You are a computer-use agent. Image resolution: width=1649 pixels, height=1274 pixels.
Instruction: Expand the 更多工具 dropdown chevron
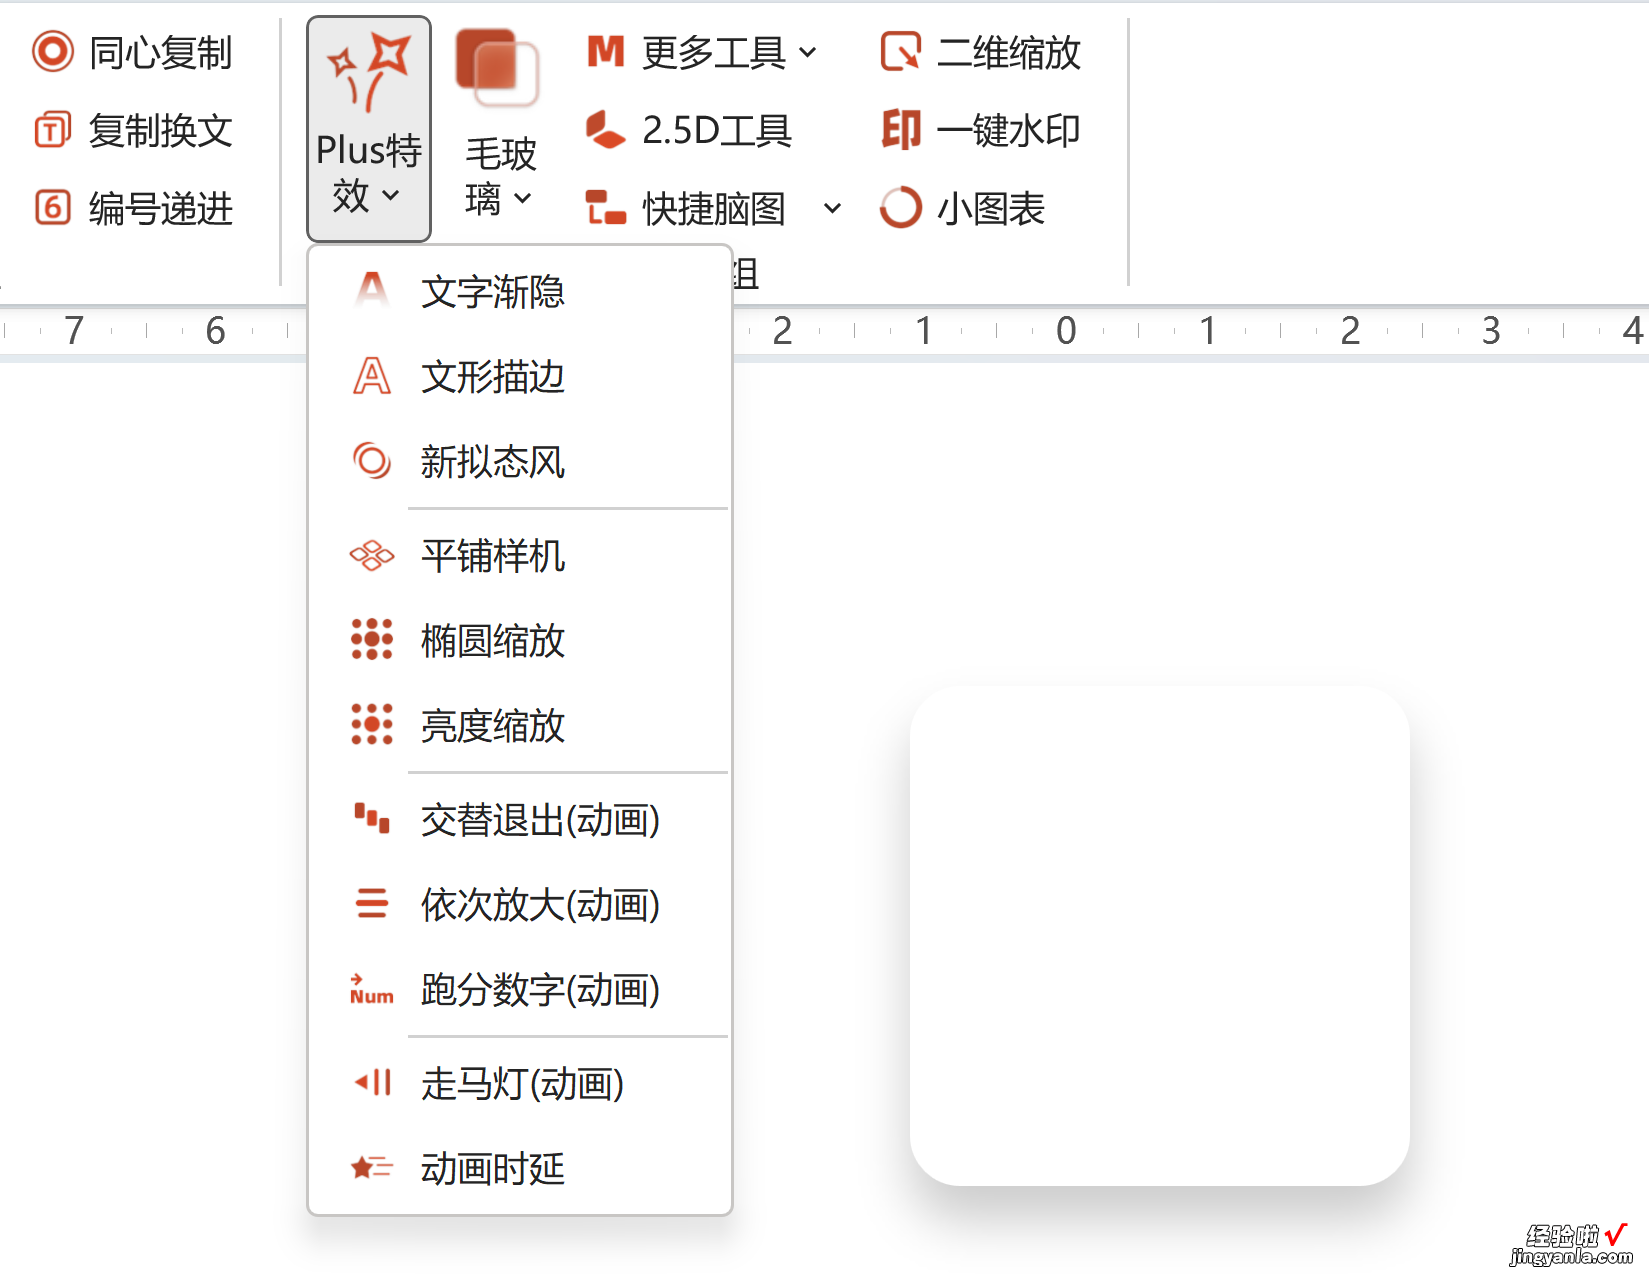click(x=808, y=52)
